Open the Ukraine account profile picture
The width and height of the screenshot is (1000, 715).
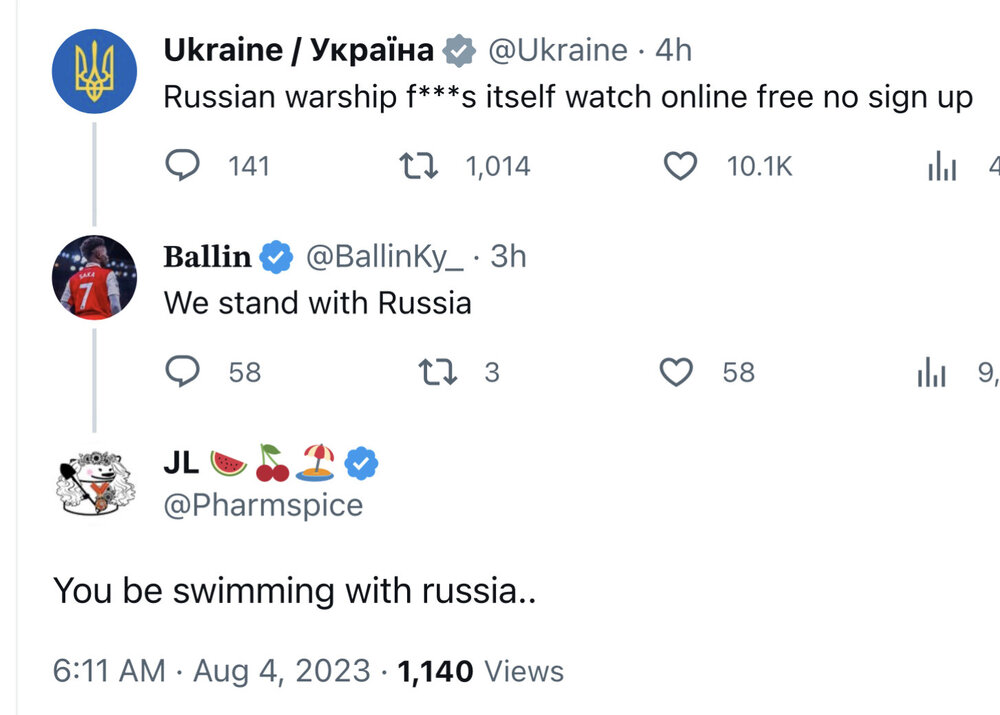pos(94,71)
